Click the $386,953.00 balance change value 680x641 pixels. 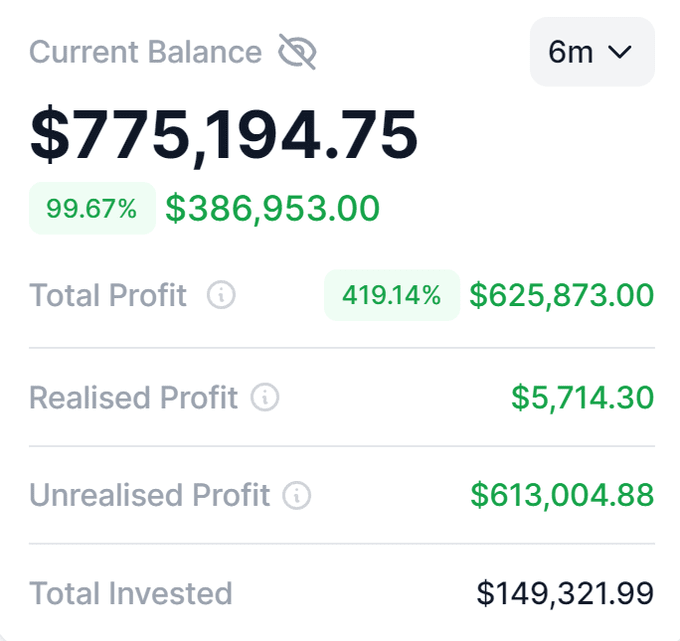(x=272, y=209)
